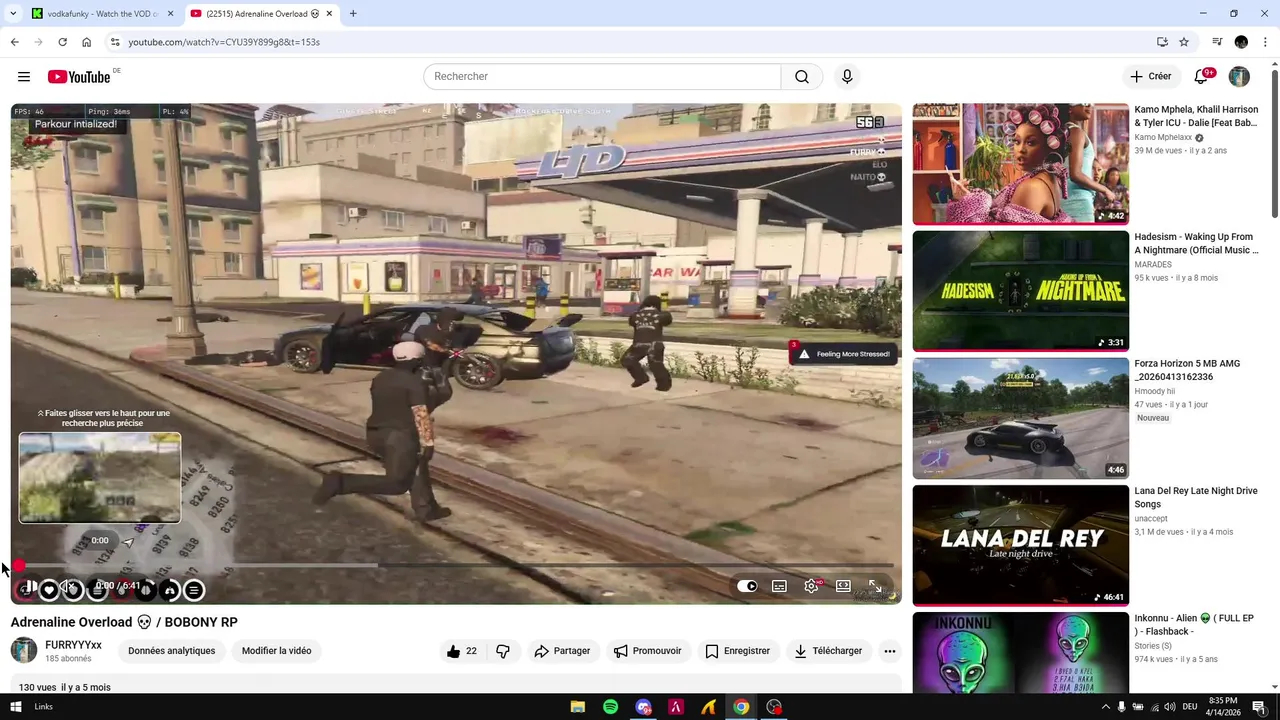The width and height of the screenshot is (1280, 720).
Task: Click the red progress bar scrubber
Action: 18,566
